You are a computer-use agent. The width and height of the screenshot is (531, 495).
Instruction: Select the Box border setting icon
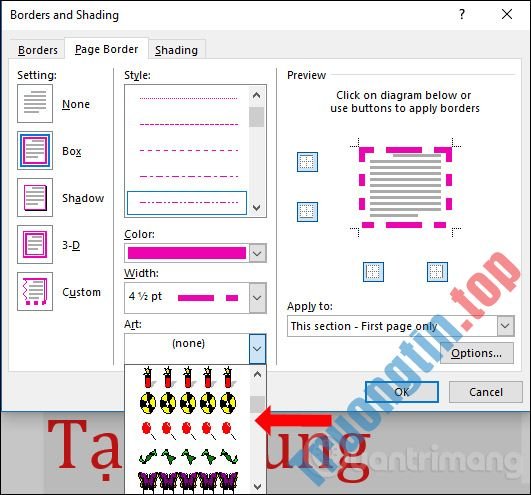click(x=35, y=150)
